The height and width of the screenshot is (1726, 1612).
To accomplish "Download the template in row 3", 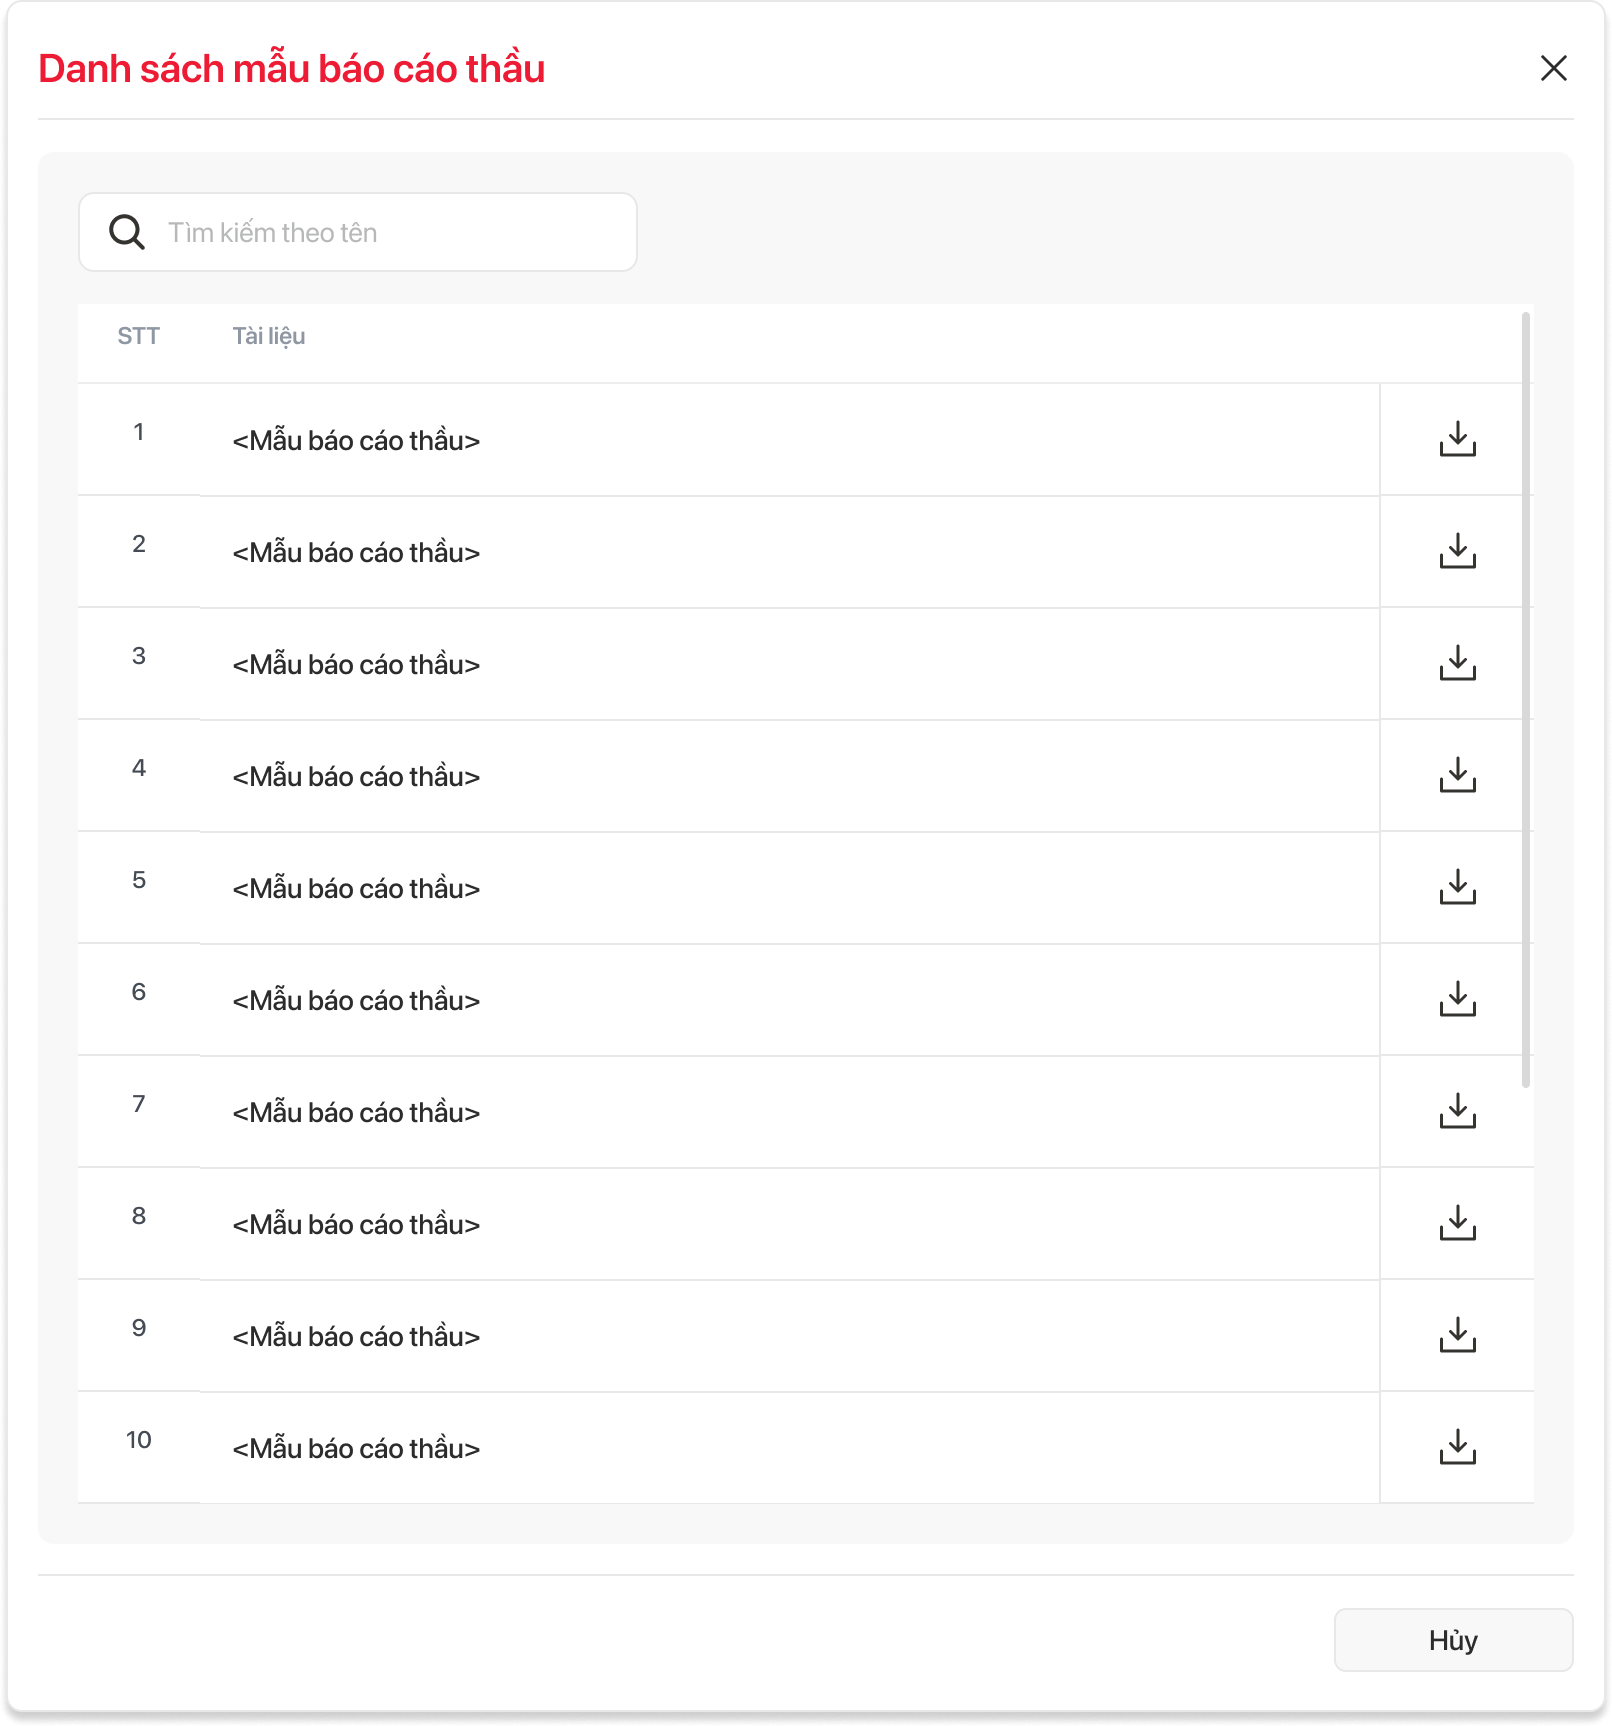I will pyautogui.click(x=1457, y=663).
